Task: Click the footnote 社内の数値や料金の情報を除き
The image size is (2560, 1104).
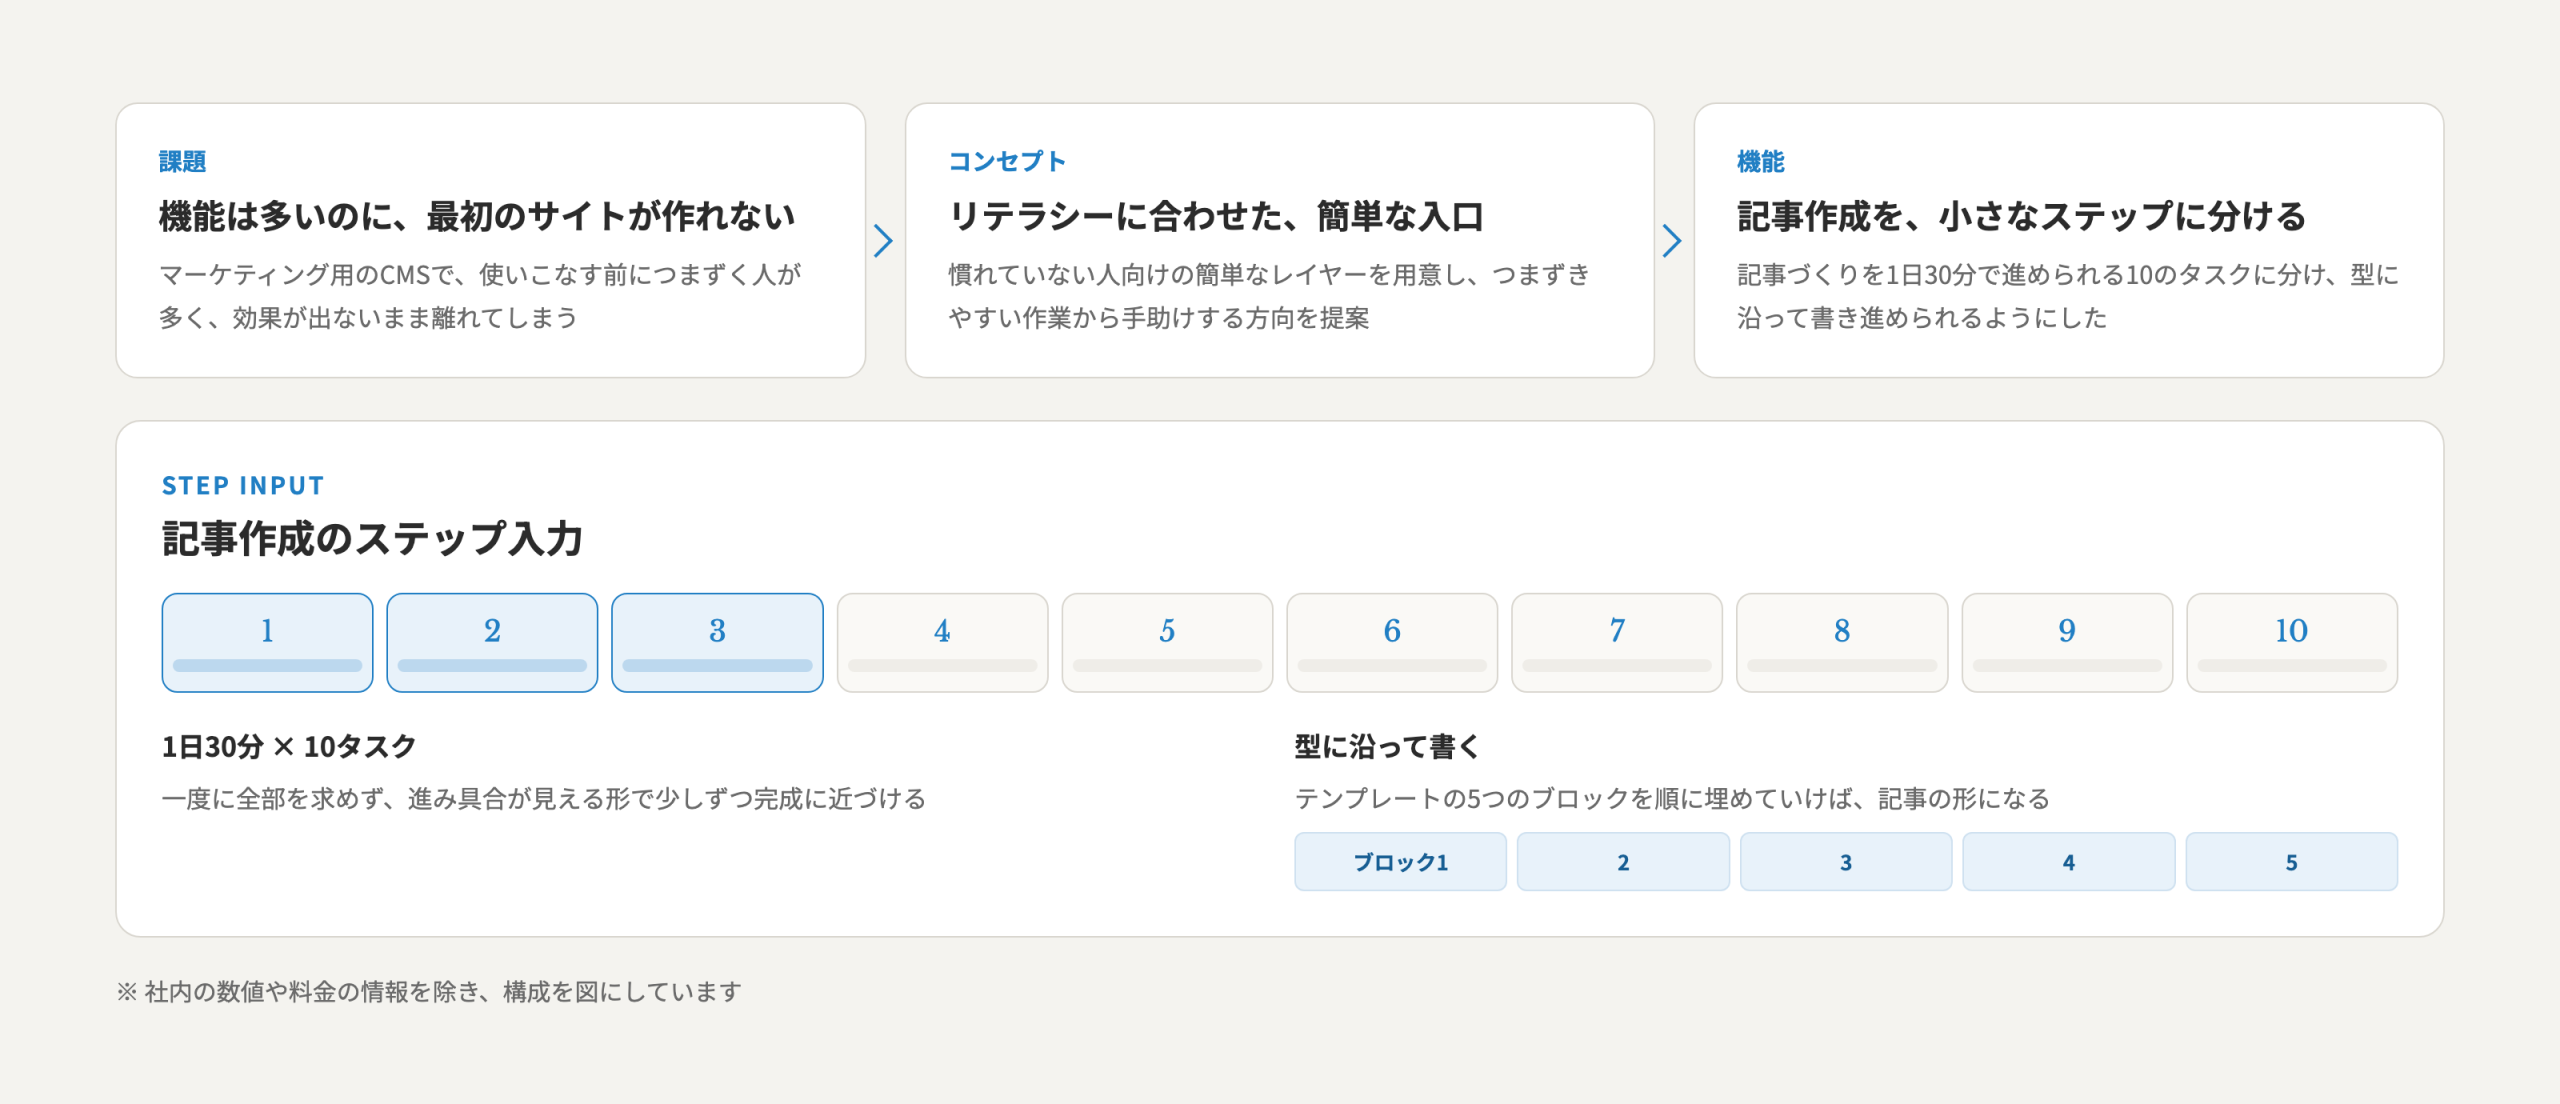Action: [431, 991]
